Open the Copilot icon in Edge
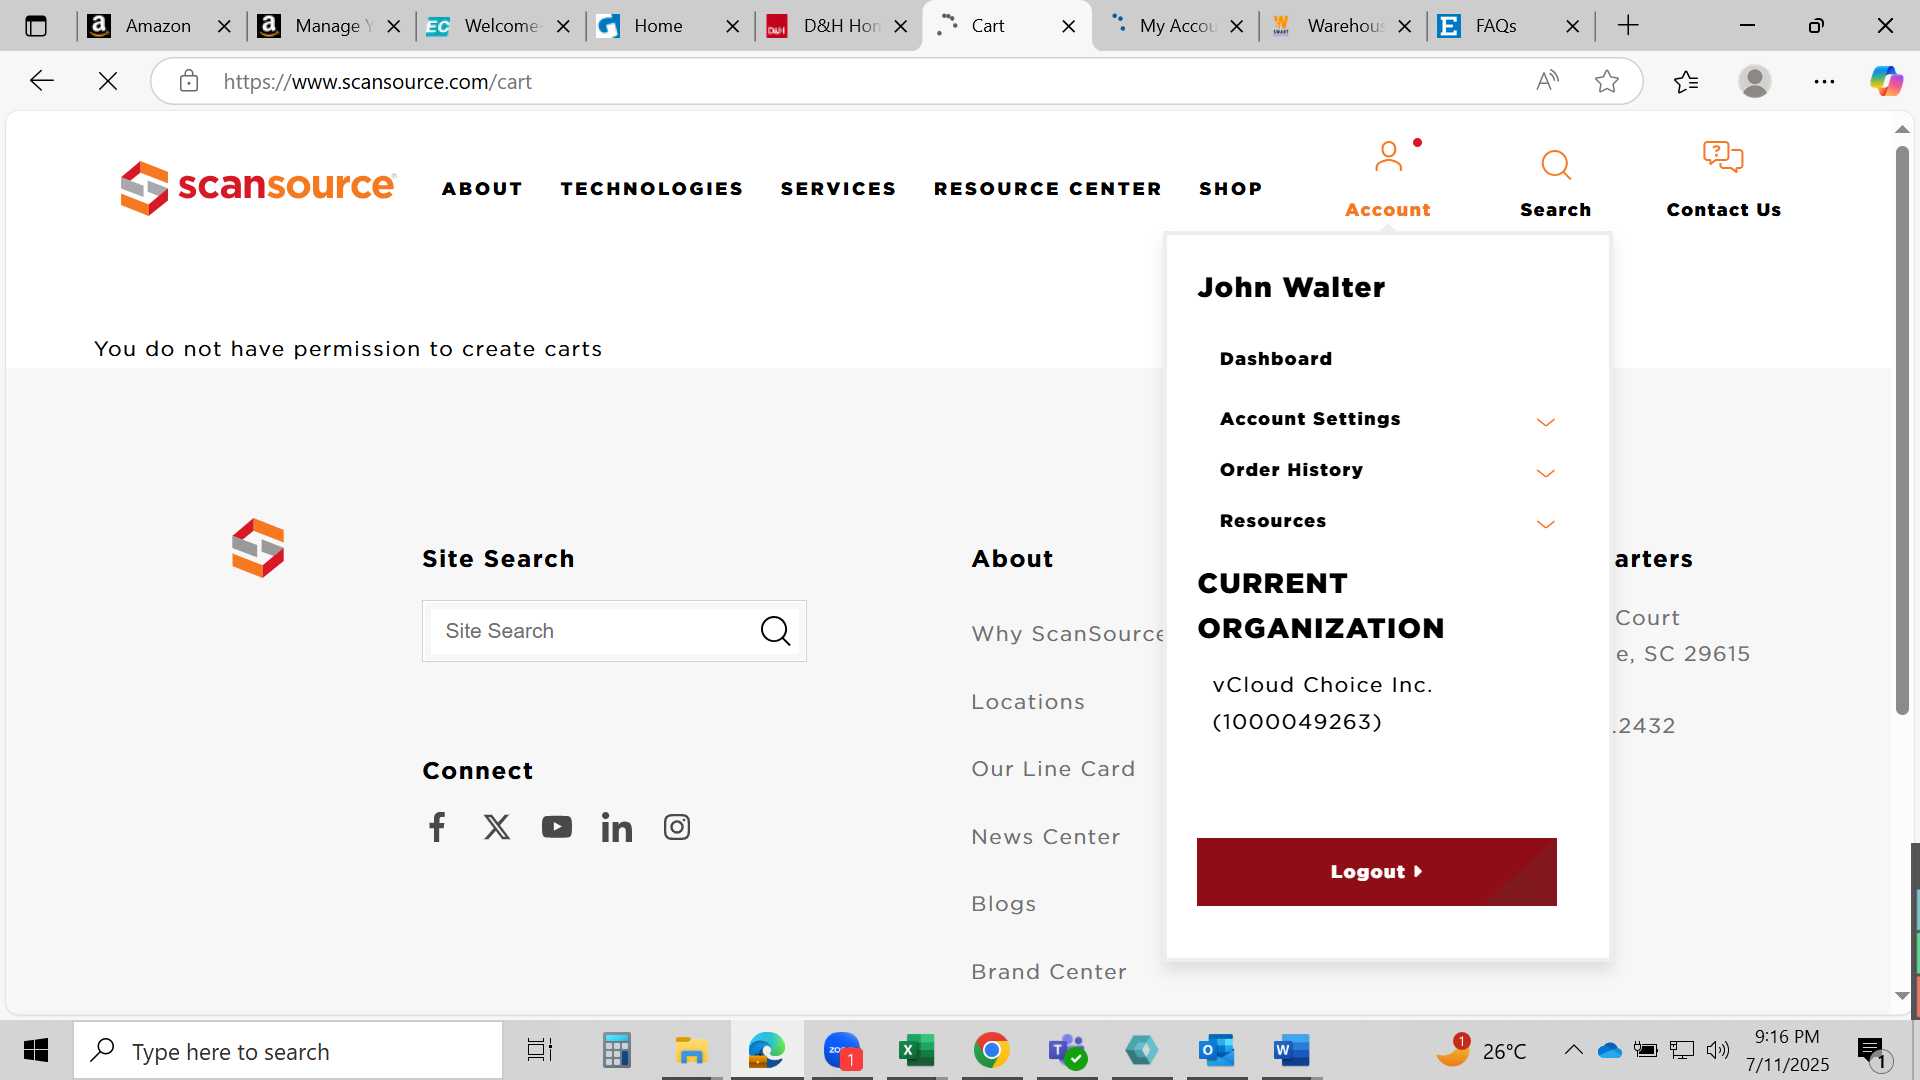 click(1887, 81)
